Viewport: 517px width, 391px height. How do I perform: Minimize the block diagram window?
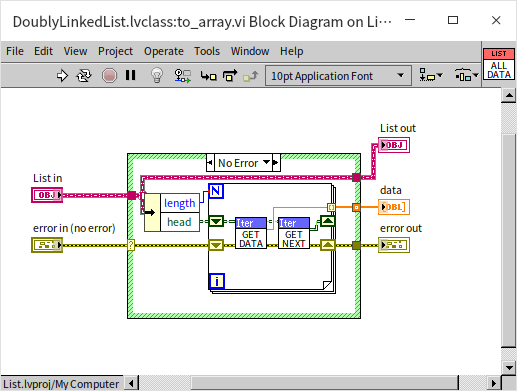410,20
